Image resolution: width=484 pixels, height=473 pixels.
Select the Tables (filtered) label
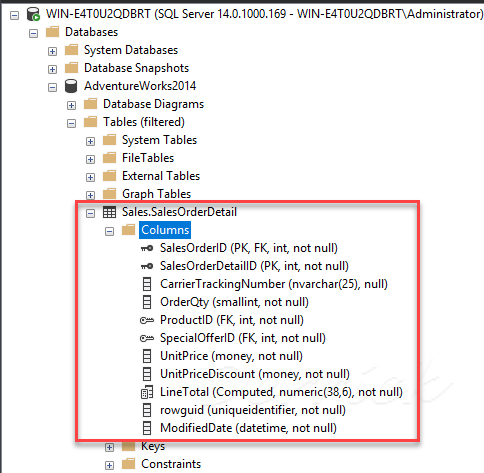click(x=144, y=122)
